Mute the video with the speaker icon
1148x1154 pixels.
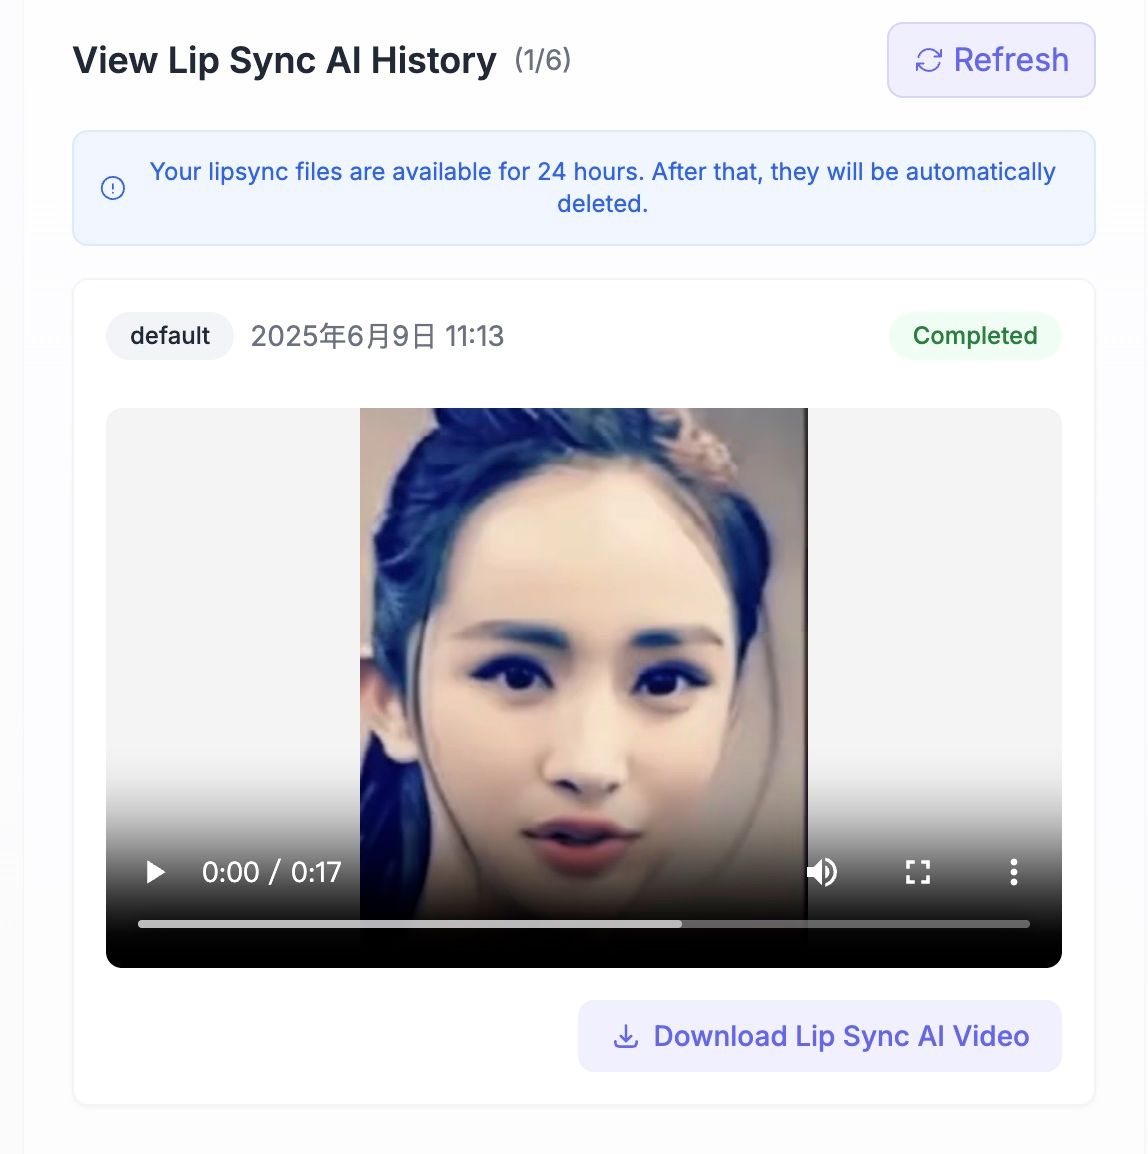(822, 872)
